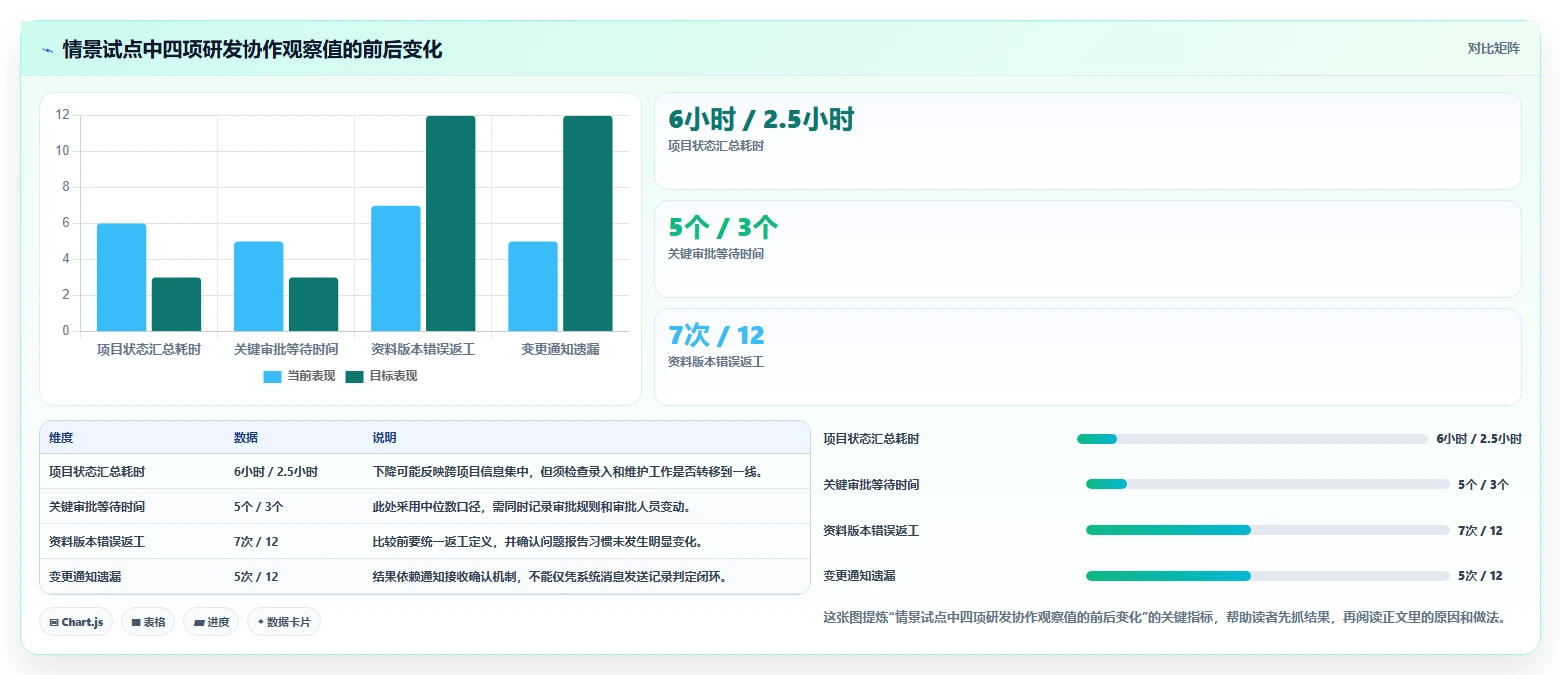Click the 目标表现 legend text
This screenshot has width=1561, height=675.
[x=393, y=377]
